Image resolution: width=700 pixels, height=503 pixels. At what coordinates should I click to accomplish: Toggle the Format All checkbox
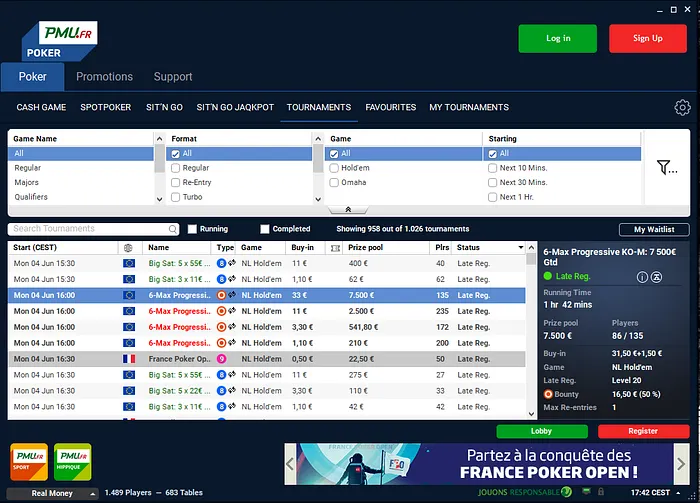[x=175, y=154]
